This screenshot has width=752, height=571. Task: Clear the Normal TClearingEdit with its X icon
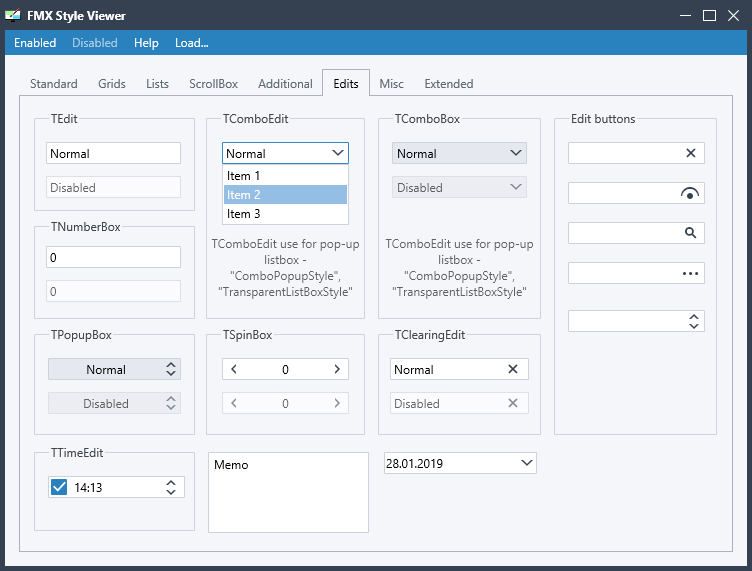coord(513,369)
